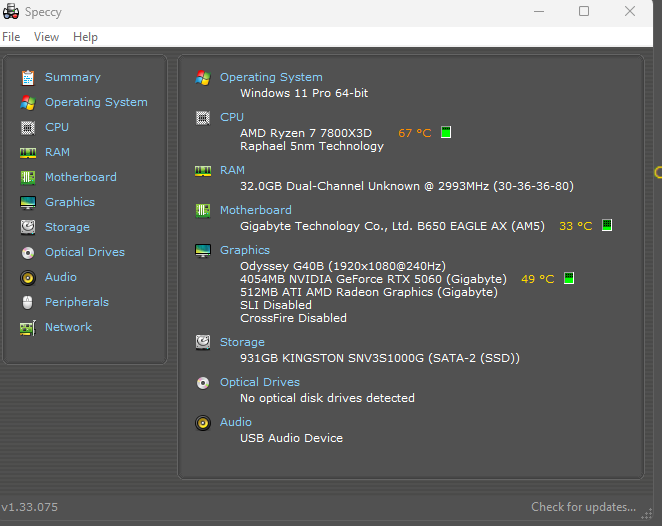Click the Motherboard heading link in summary

click(255, 210)
